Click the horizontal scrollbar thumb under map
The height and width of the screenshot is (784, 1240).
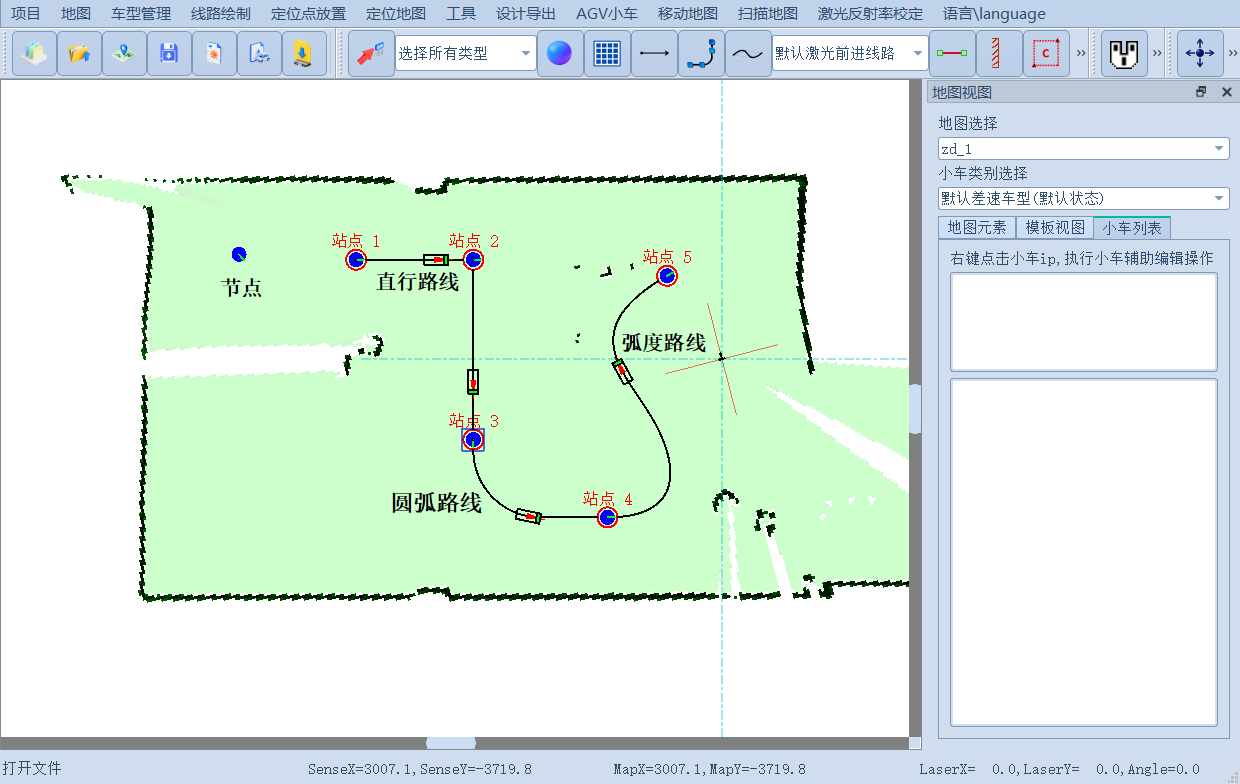pos(451,743)
